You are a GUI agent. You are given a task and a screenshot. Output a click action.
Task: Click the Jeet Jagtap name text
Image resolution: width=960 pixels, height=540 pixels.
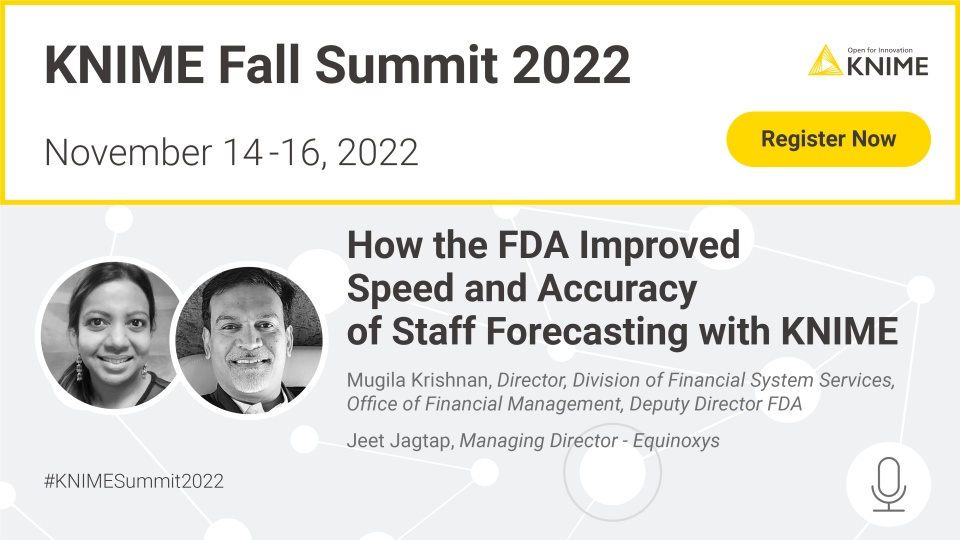tap(399, 441)
